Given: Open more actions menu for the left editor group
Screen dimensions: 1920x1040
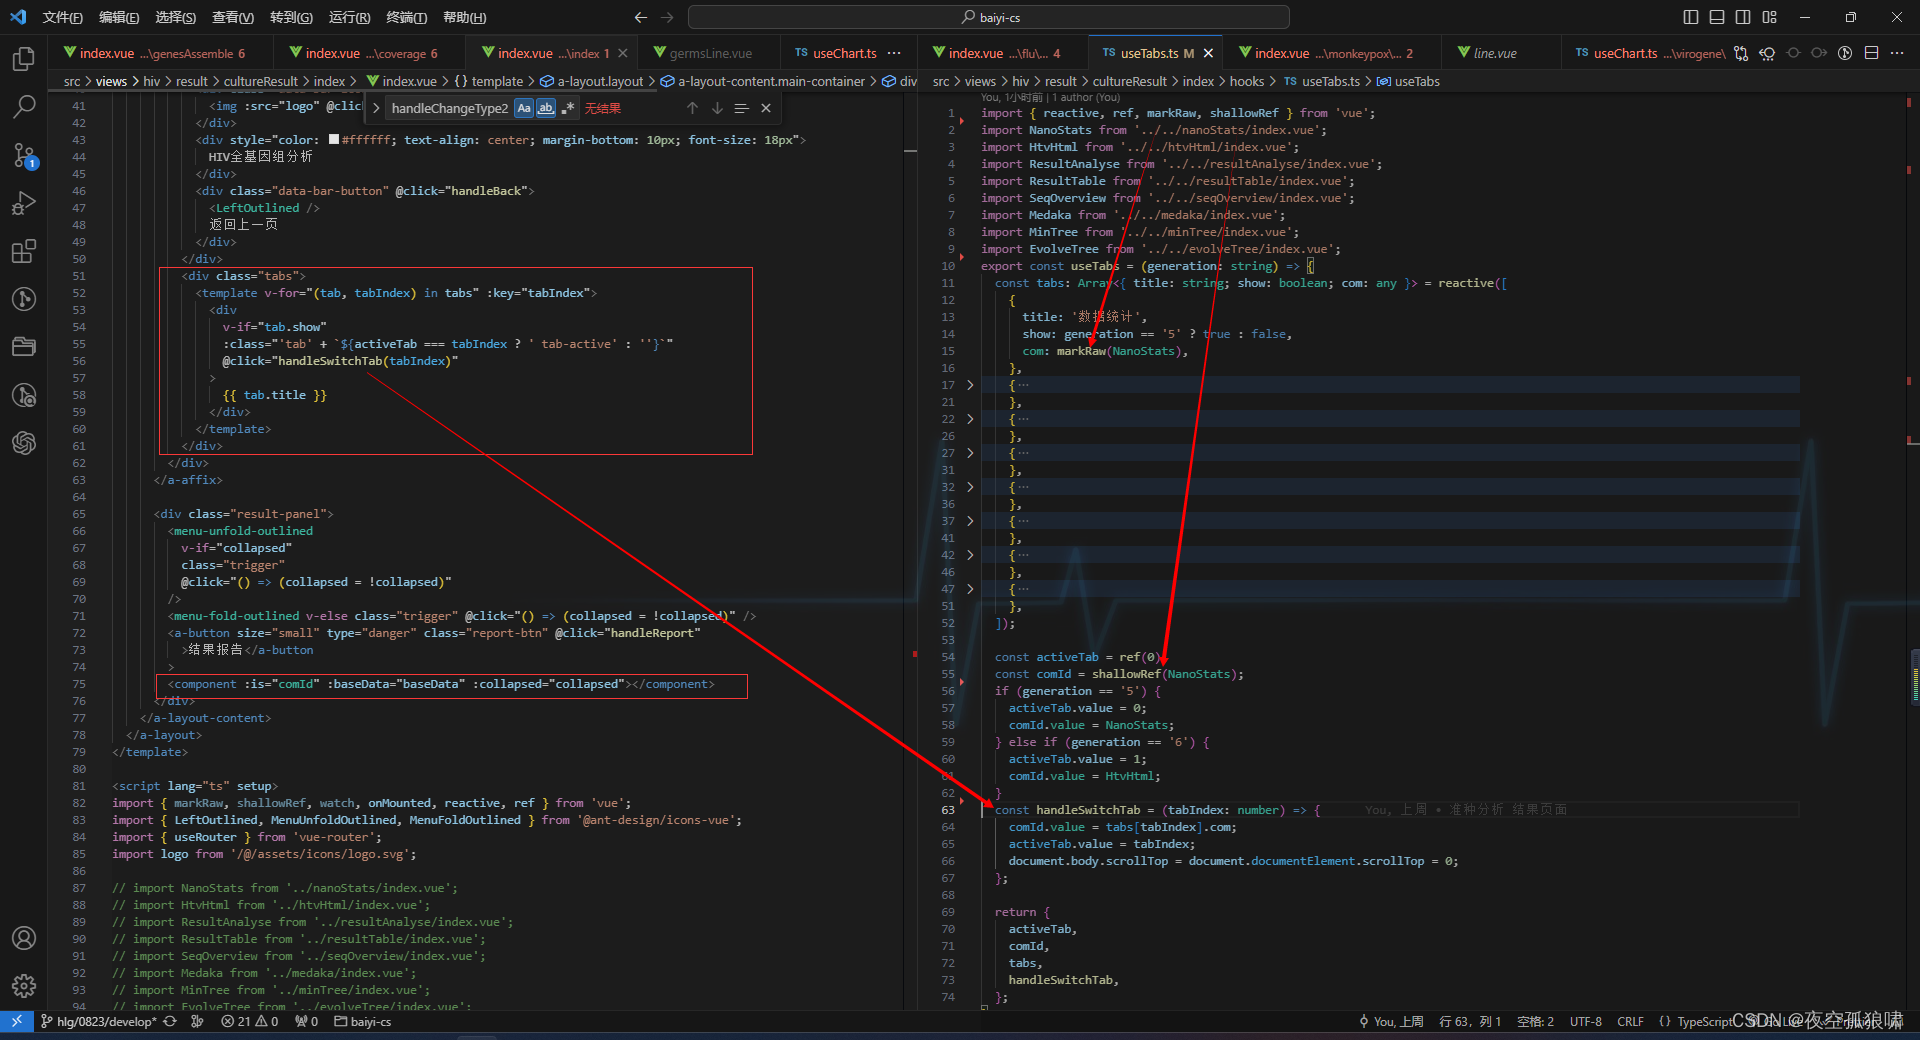Looking at the screenshot, I should (894, 53).
